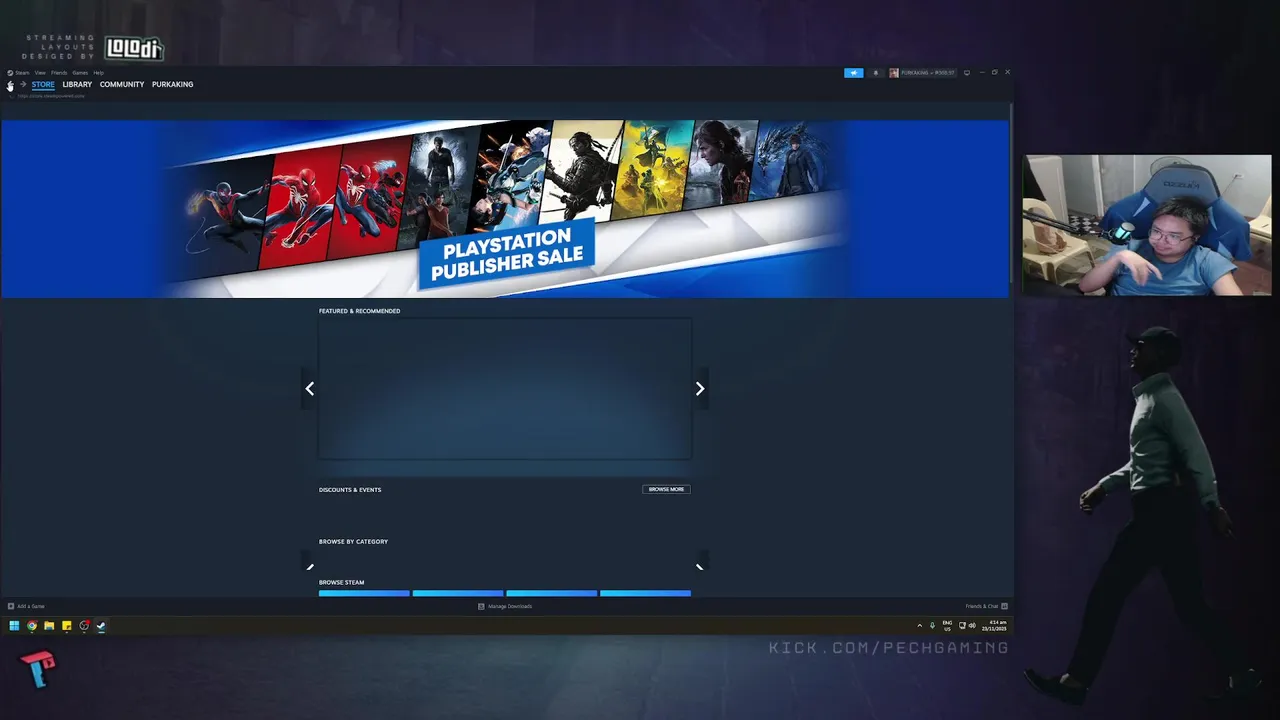Switch to the STORE tab
The image size is (1280, 720).
click(43, 85)
